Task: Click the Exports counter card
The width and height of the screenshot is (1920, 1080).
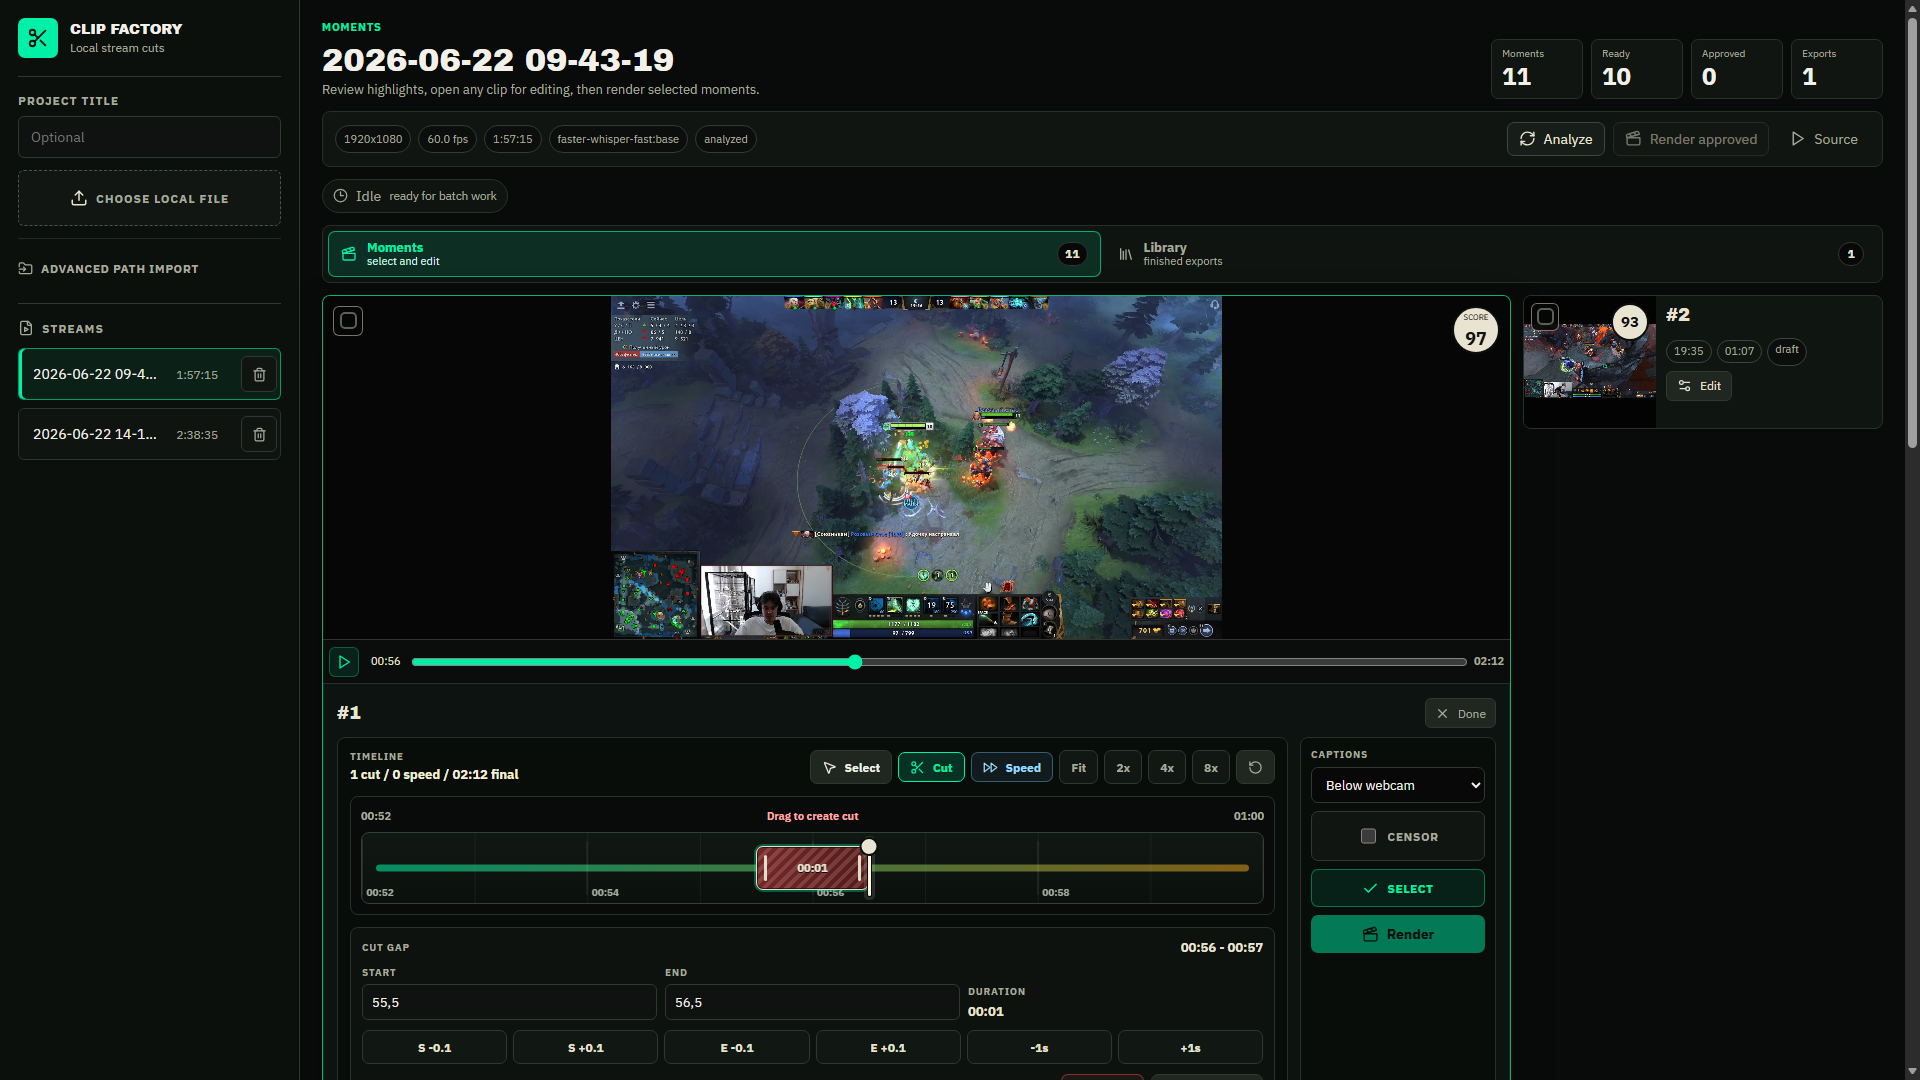Action: [x=1836, y=69]
